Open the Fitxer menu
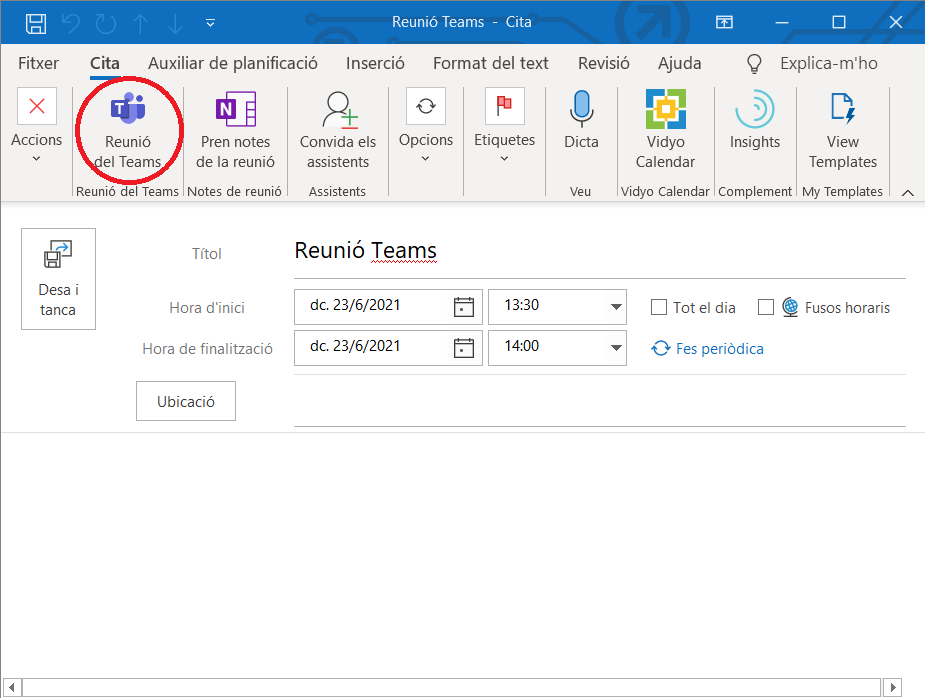Screen dimensions: 925x698 tap(38, 63)
